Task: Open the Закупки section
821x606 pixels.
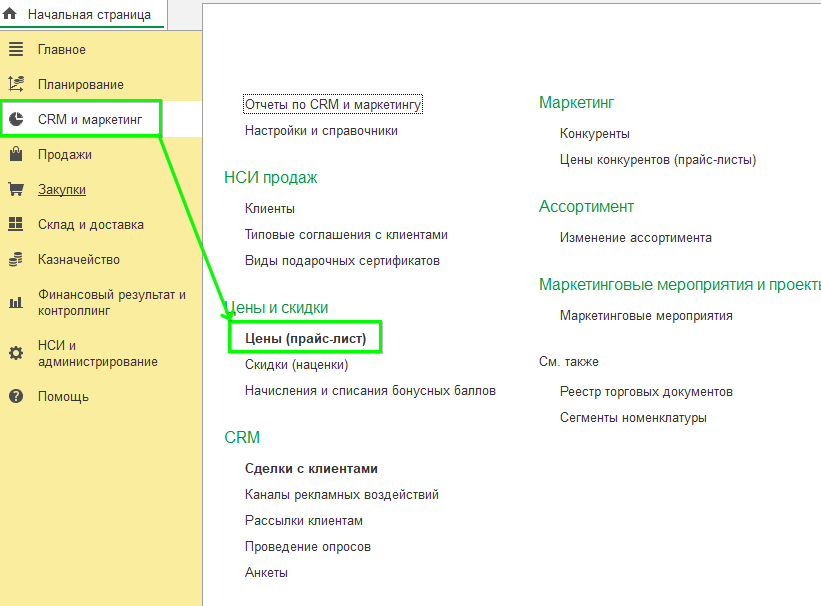Action: (x=62, y=190)
